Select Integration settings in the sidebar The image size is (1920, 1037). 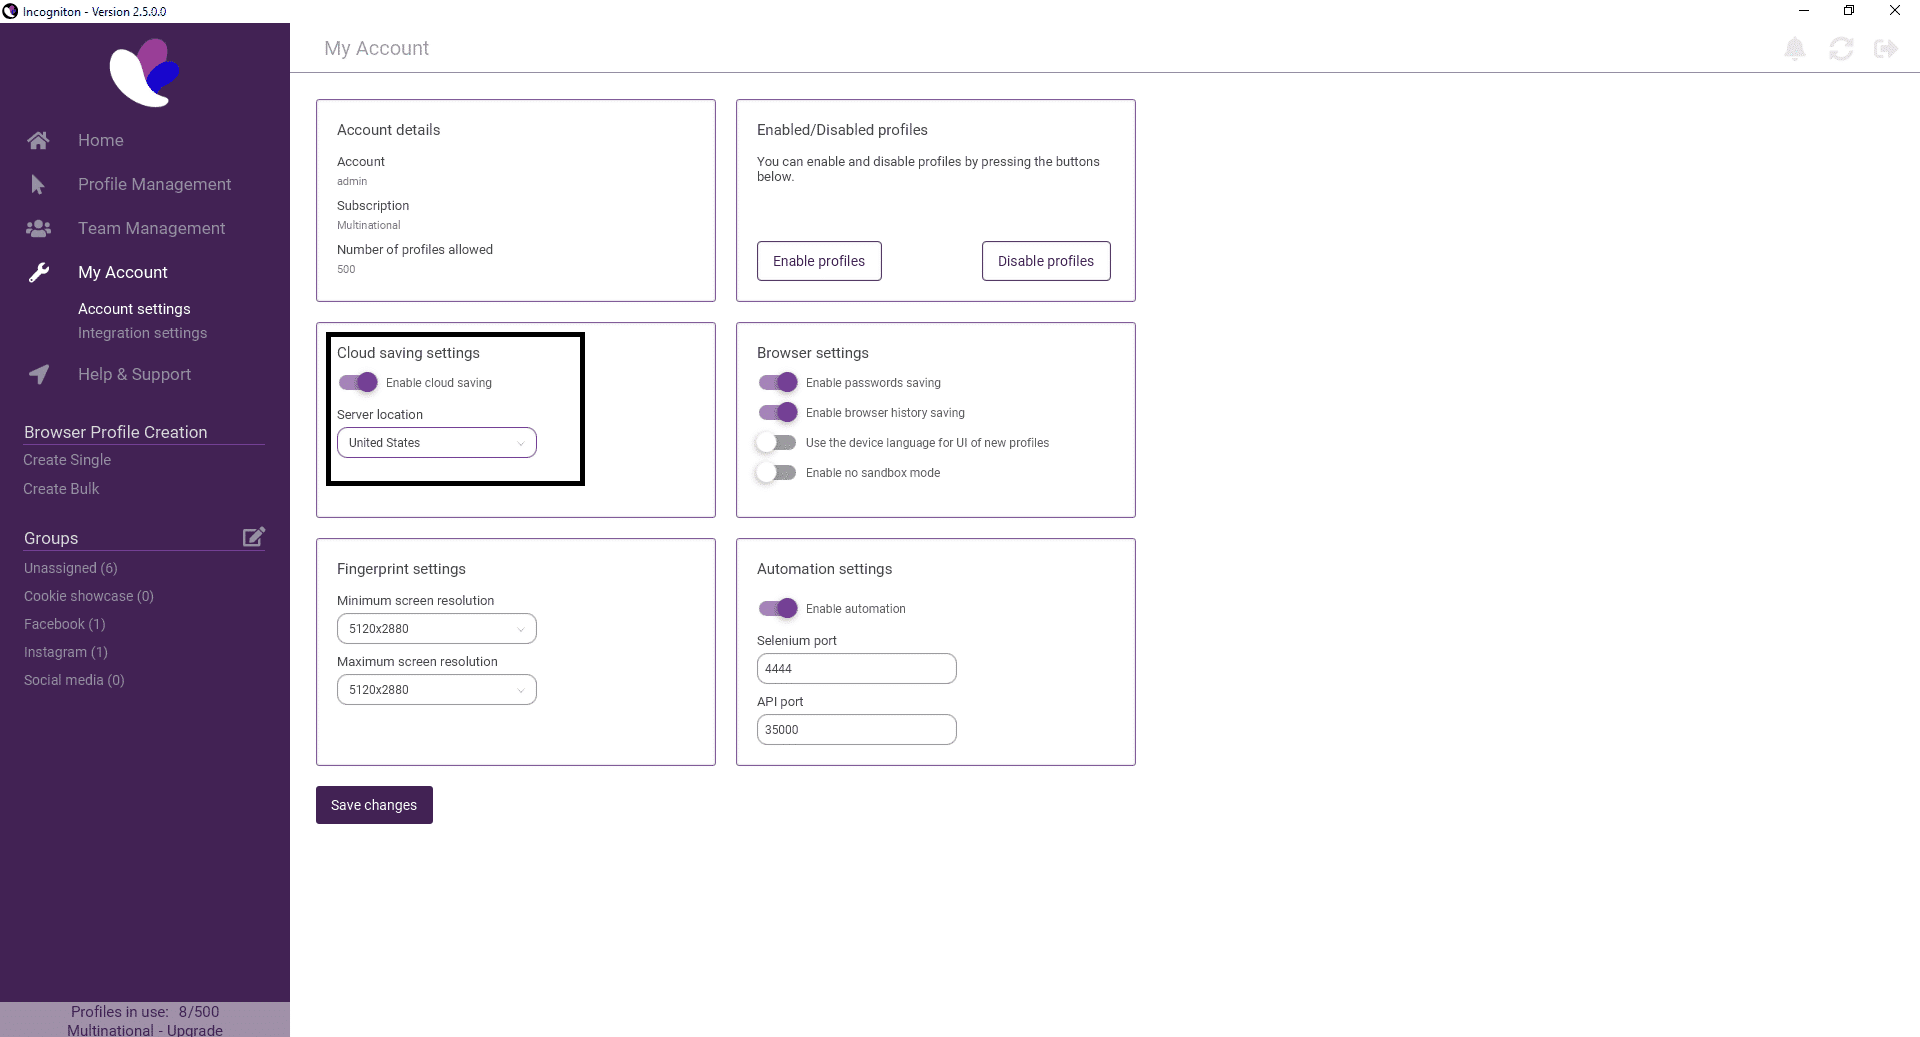point(142,333)
